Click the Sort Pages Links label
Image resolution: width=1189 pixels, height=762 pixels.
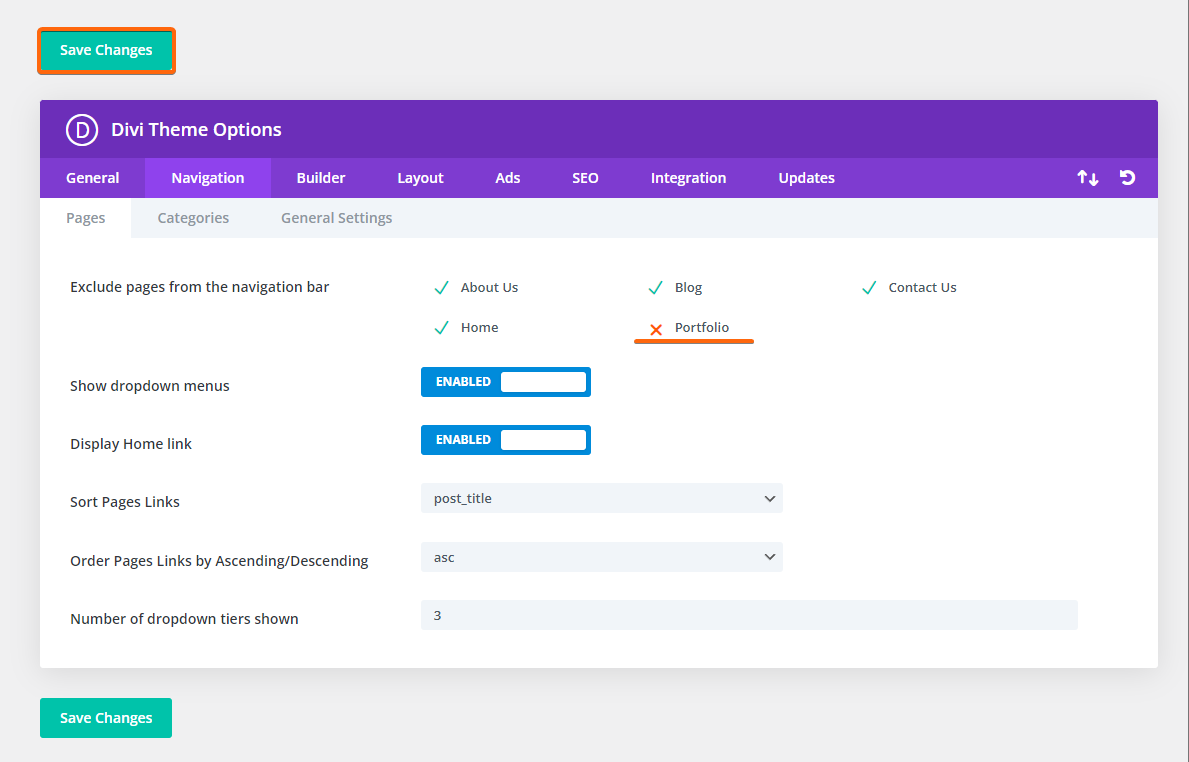coord(124,502)
